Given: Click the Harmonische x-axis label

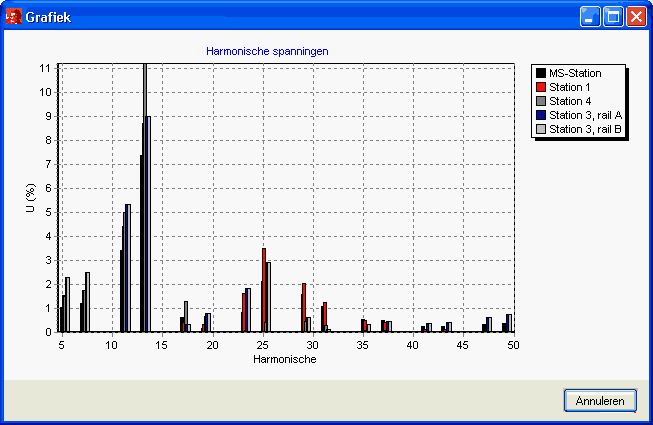Looking at the screenshot, I should 285,359.
